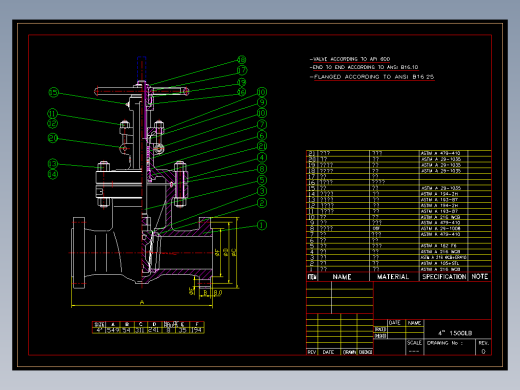
Task: Click the SIZE header in dimension table
Action: coord(99,324)
